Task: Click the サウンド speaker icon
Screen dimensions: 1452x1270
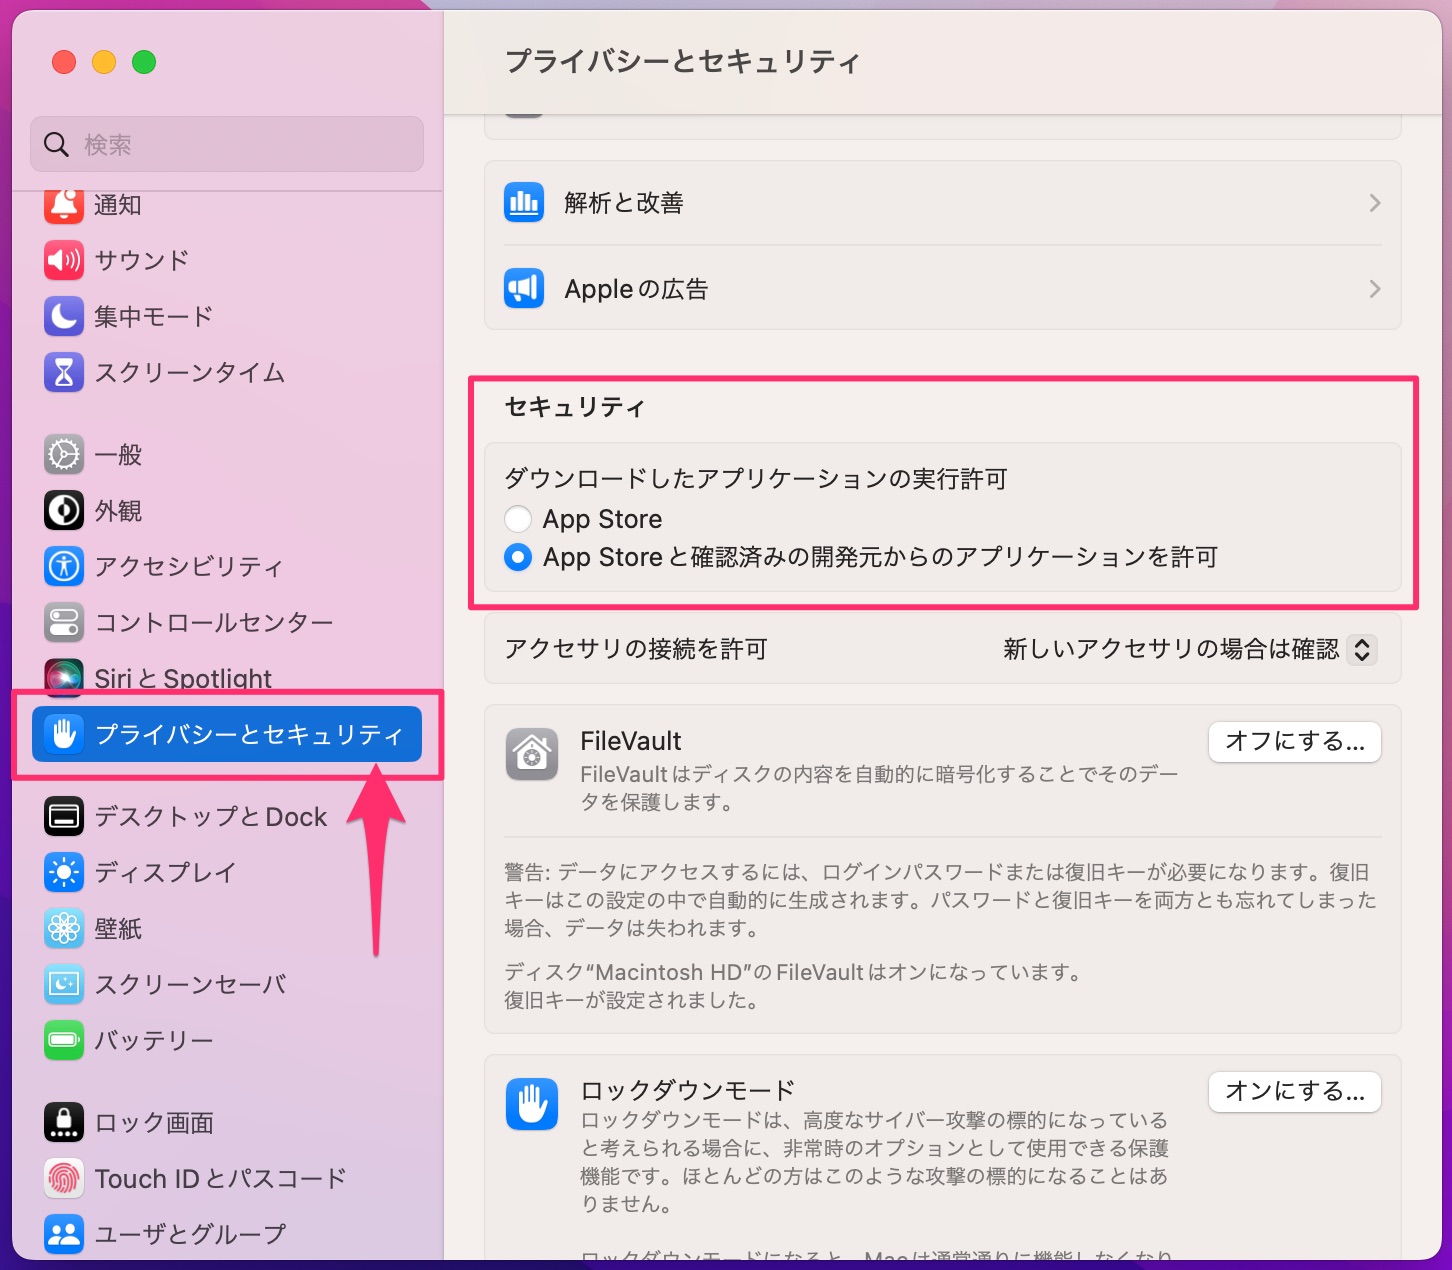Action: (64, 260)
